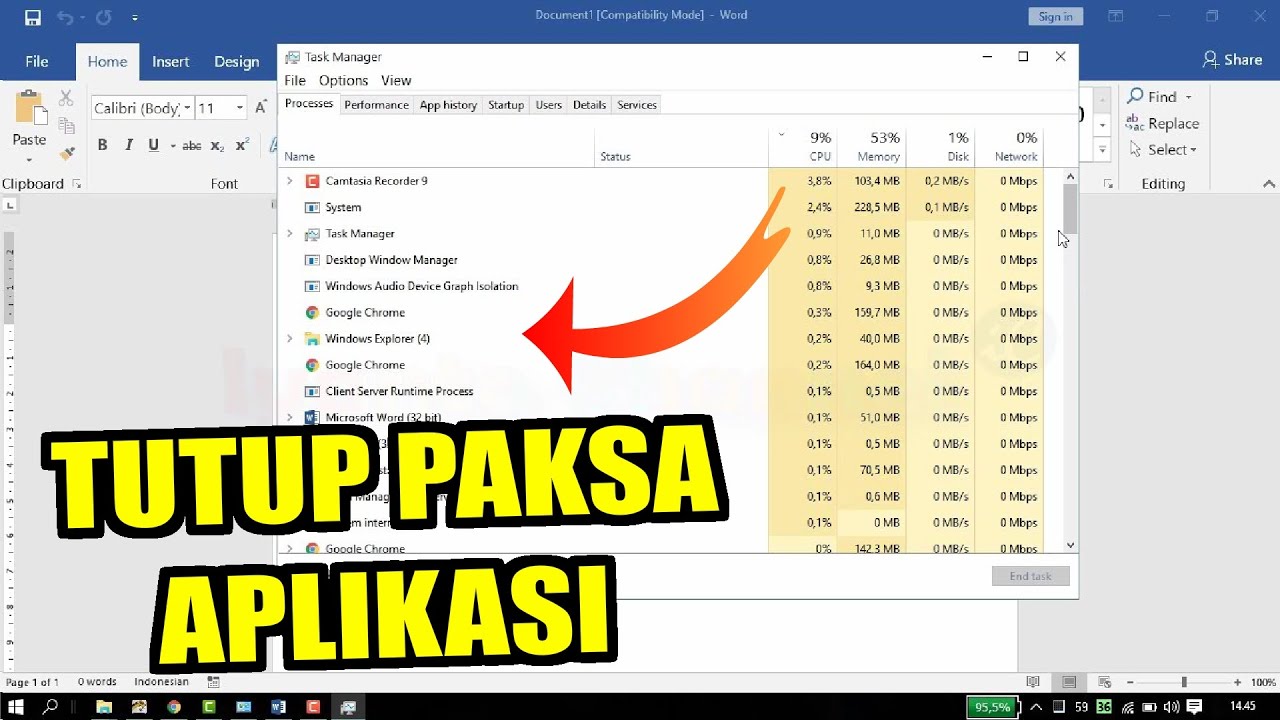The height and width of the screenshot is (720, 1280).
Task: Click the Cut scissors icon
Action: point(66,98)
